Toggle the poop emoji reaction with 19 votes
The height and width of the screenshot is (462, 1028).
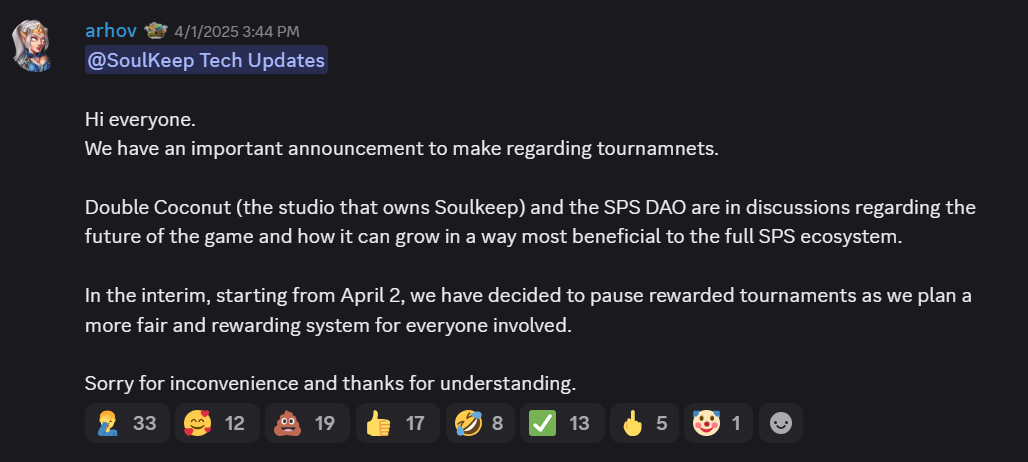pyautogui.click(x=306, y=423)
